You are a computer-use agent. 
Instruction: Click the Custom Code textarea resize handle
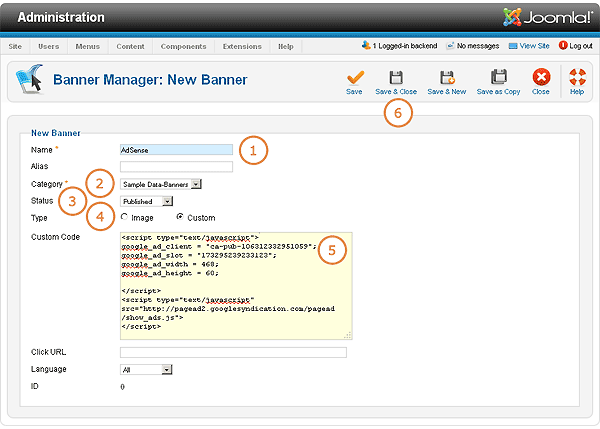tap(348, 335)
